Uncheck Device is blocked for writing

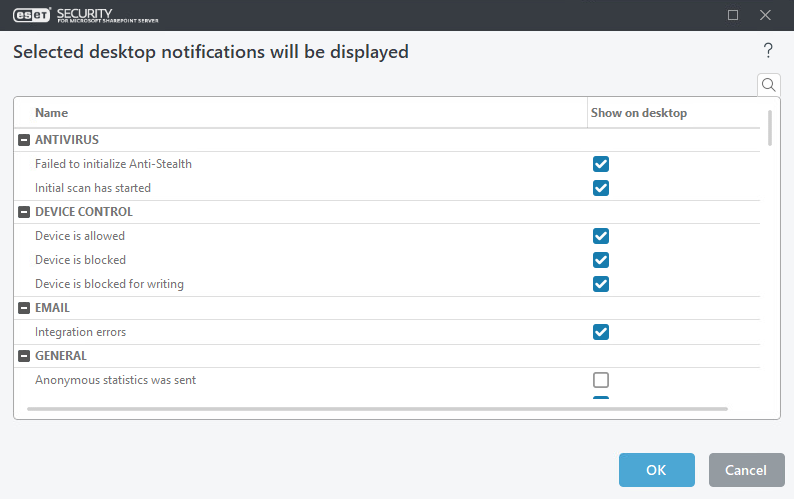click(x=601, y=284)
